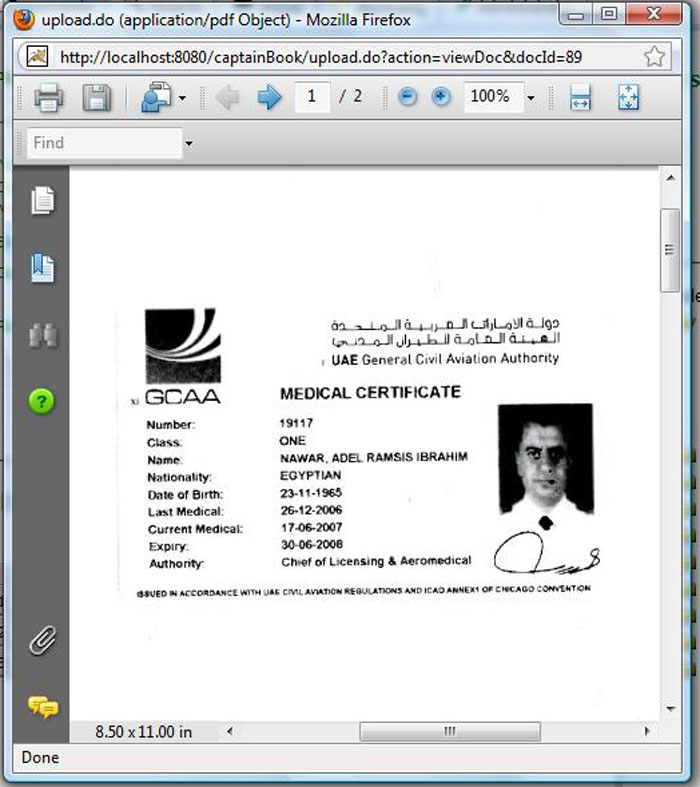Viewport: 700px width, 787px height.
Task: Bookmark this page with star icon
Action: click(x=654, y=56)
